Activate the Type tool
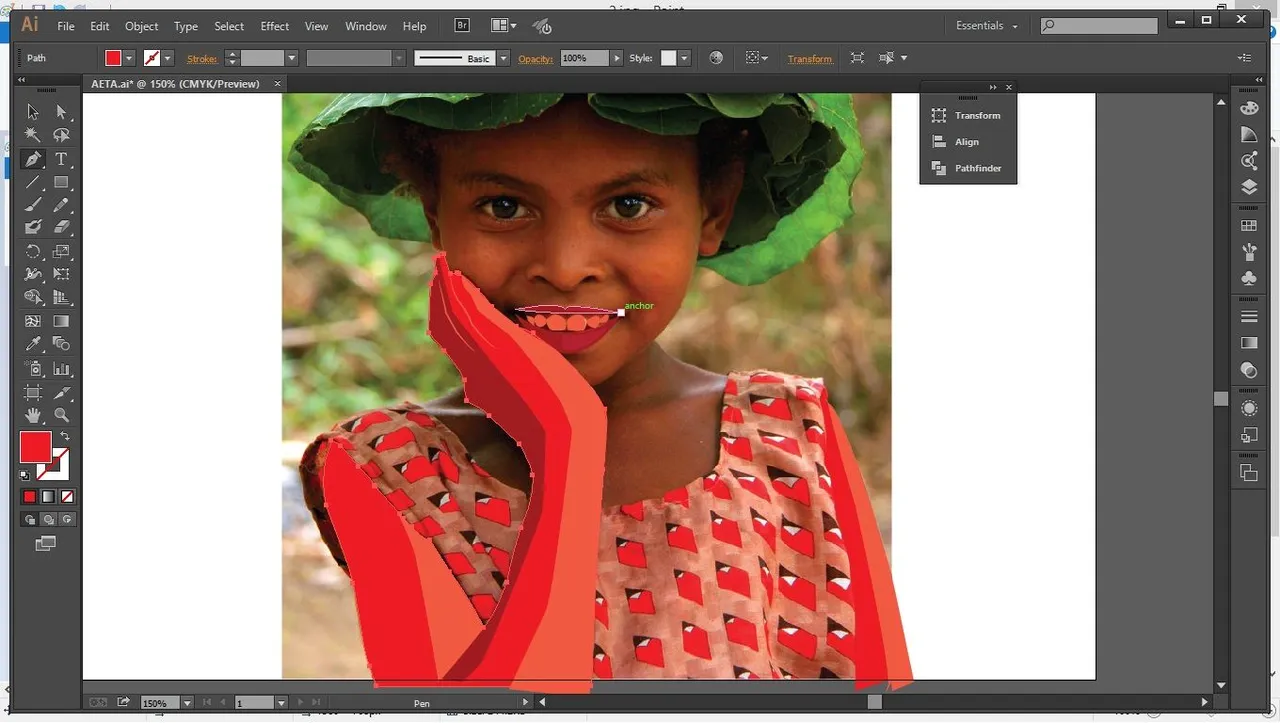The image size is (1280, 723). (x=61, y=159)
